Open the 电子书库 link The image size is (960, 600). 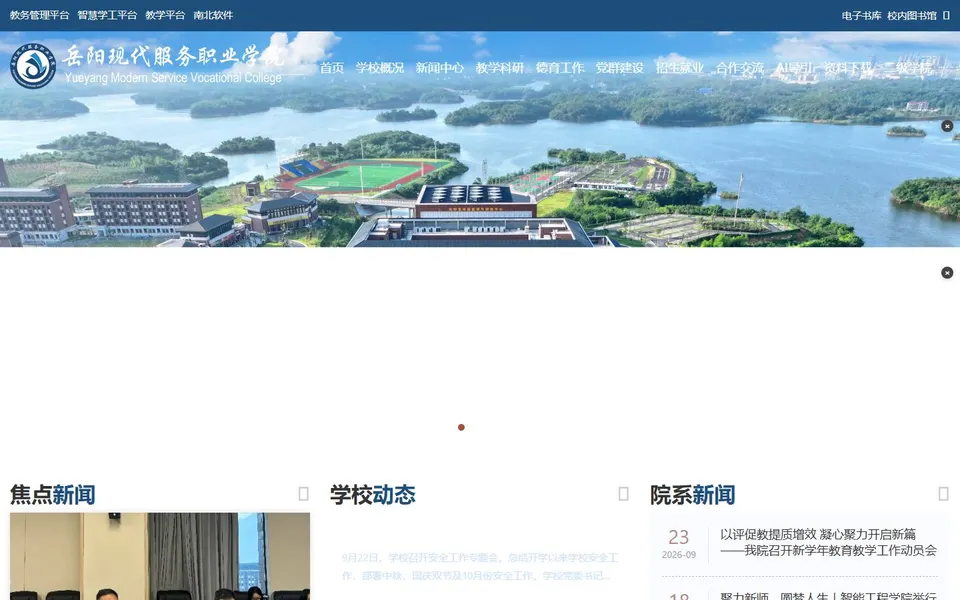[x=861, y=15]
